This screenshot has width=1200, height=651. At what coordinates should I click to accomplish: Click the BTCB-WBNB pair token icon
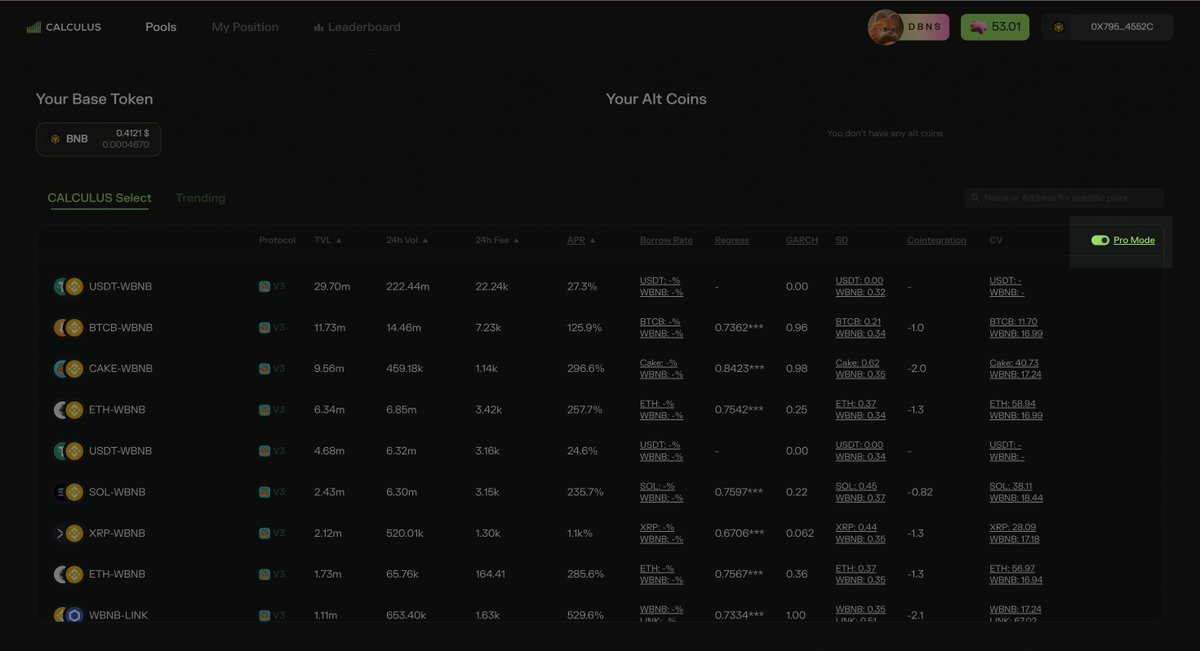(x=67, y=328)
